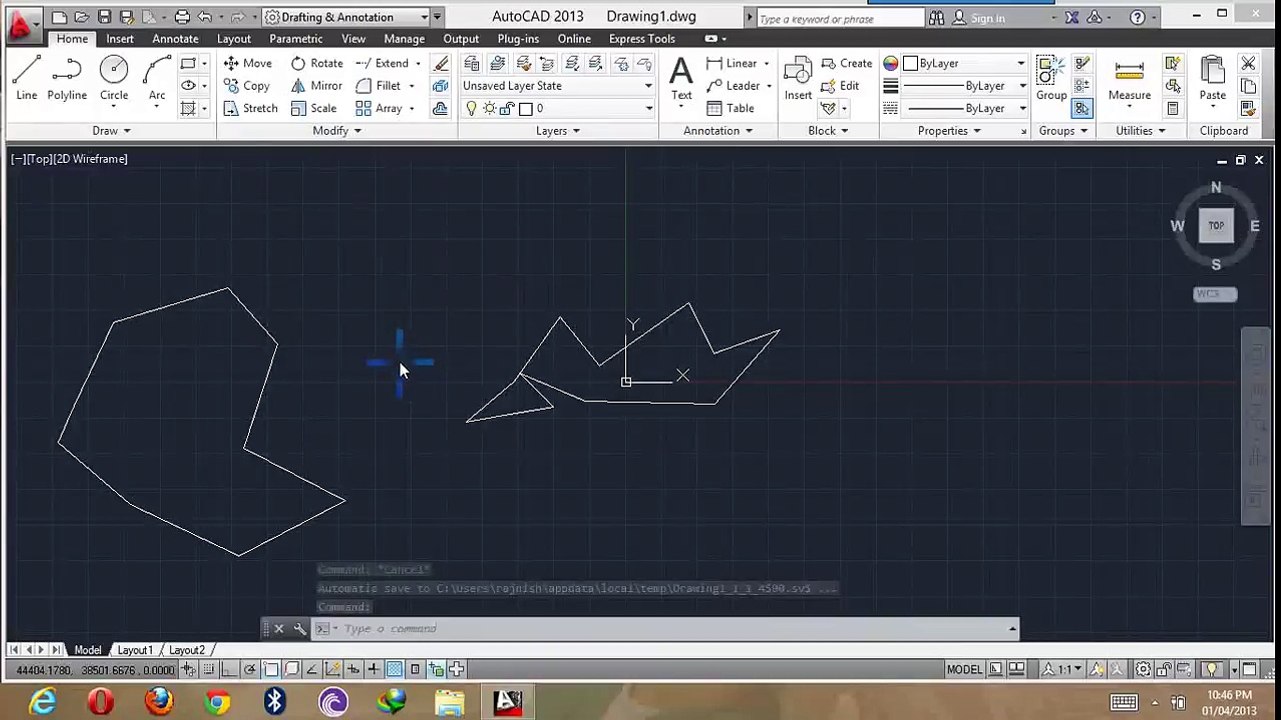
Task: Open the Express Tools ribbon tab
Action: 642,39
